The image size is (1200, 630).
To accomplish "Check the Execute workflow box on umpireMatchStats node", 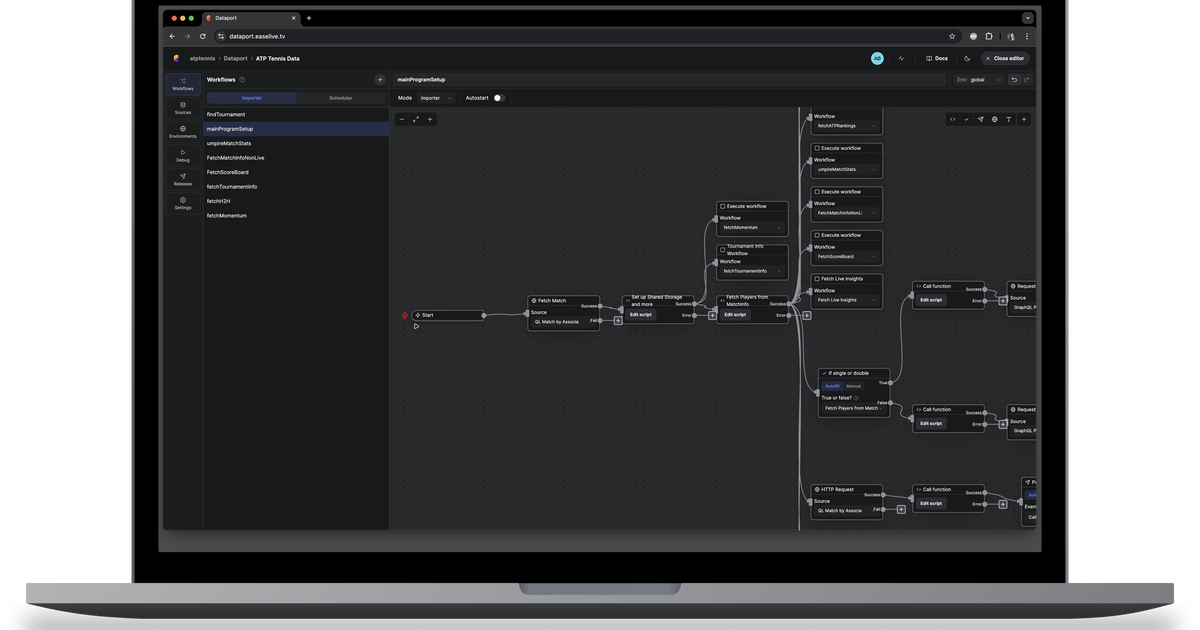I will 818,147.
